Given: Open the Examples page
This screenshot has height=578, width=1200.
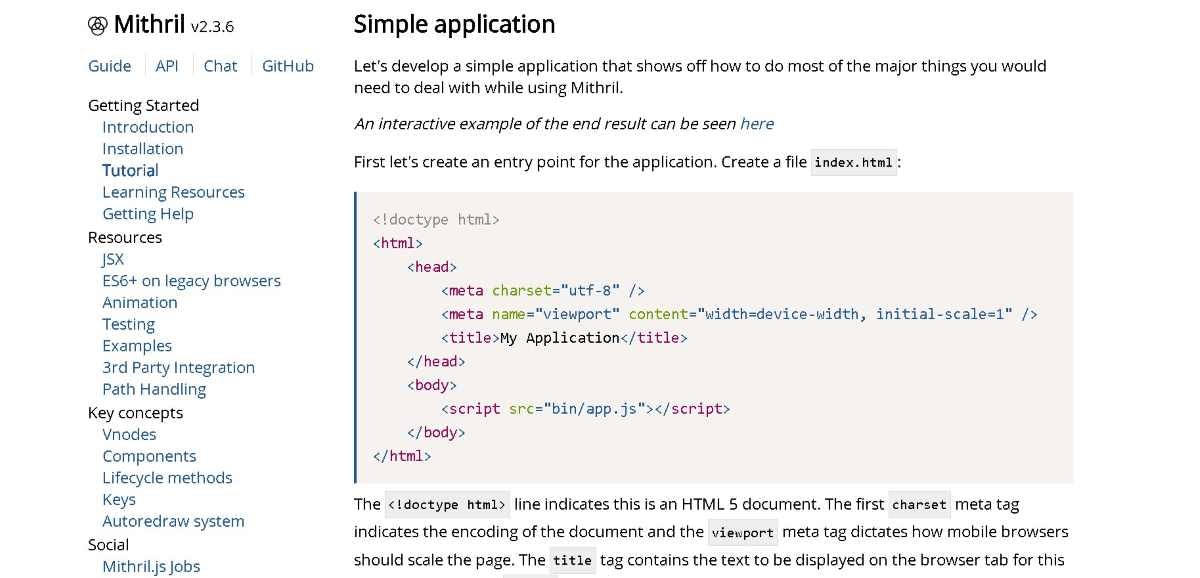Looking at the screenshot, I should 137,345.
